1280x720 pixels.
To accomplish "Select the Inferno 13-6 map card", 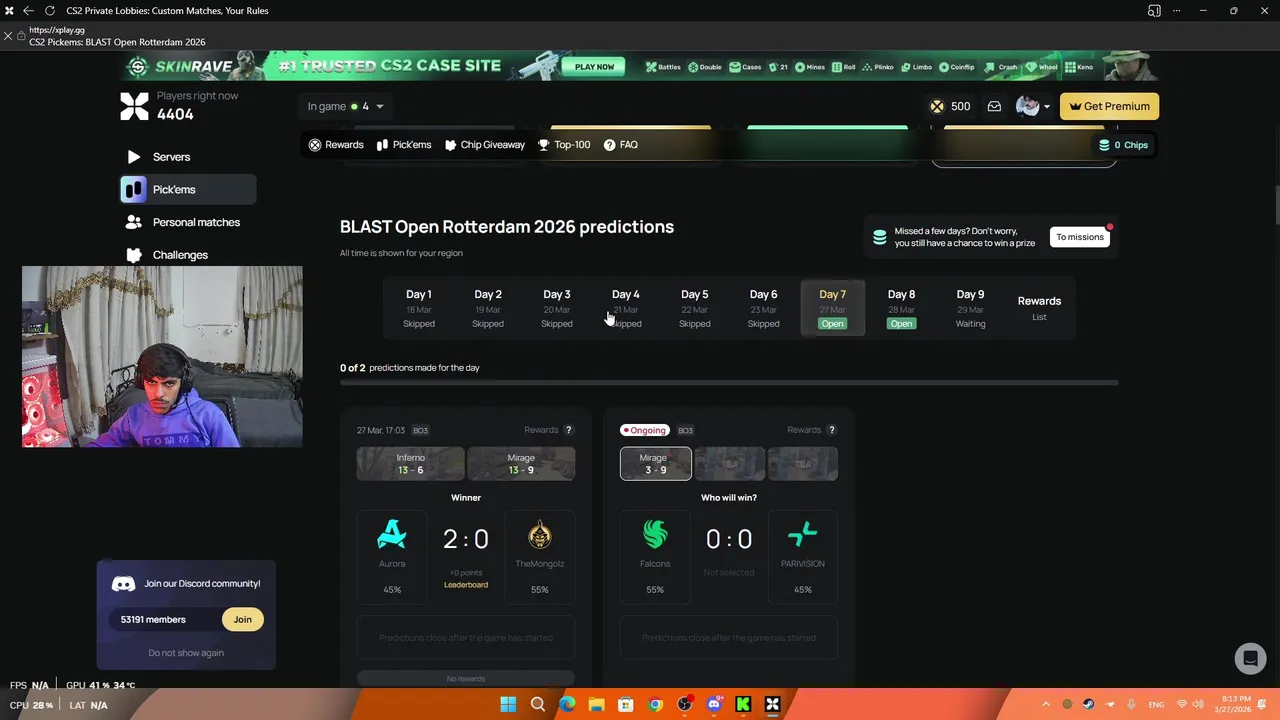I will 411,464.
